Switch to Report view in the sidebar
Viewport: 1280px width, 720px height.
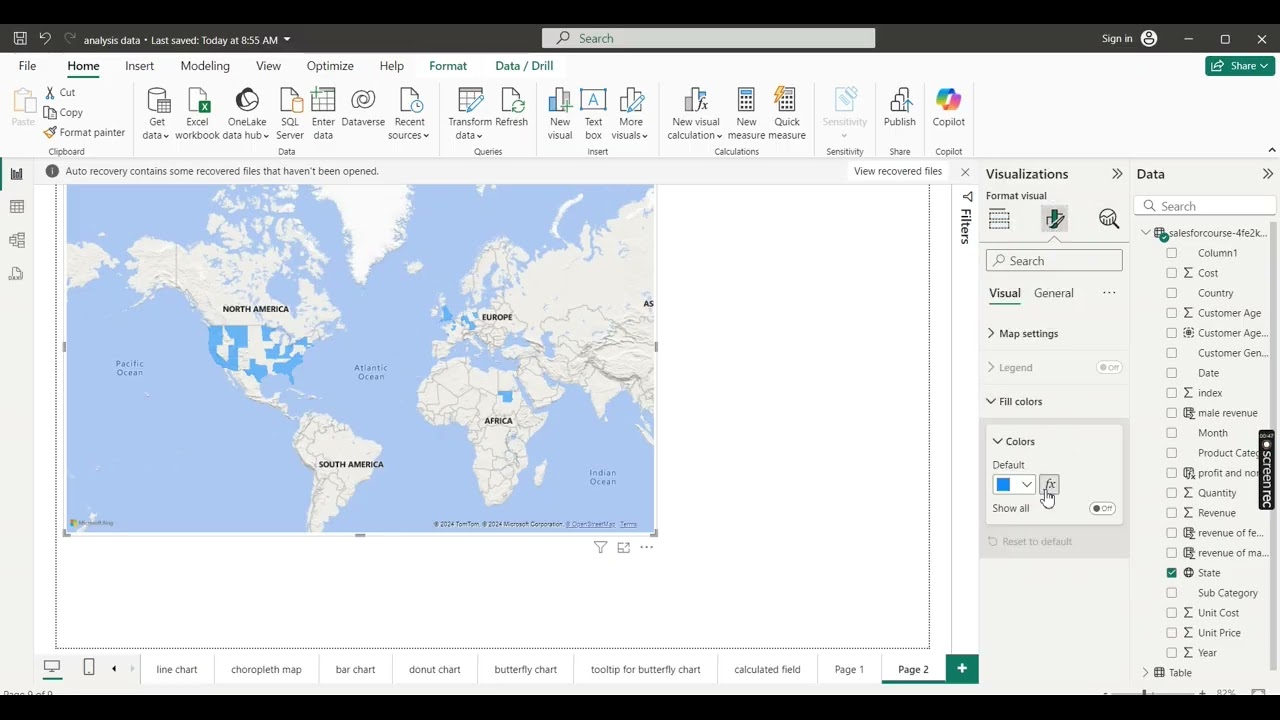click(17, 174)
